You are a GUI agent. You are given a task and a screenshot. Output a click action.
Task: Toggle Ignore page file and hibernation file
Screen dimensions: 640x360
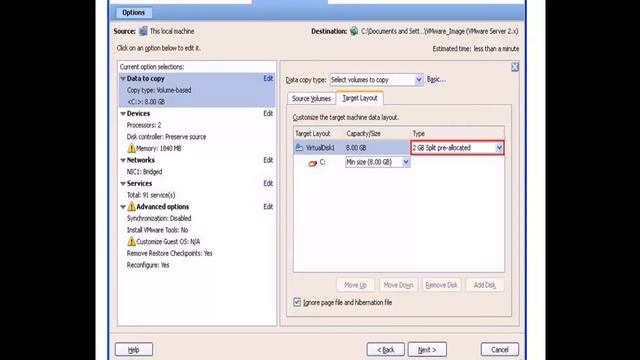click(x=297, y=302)
